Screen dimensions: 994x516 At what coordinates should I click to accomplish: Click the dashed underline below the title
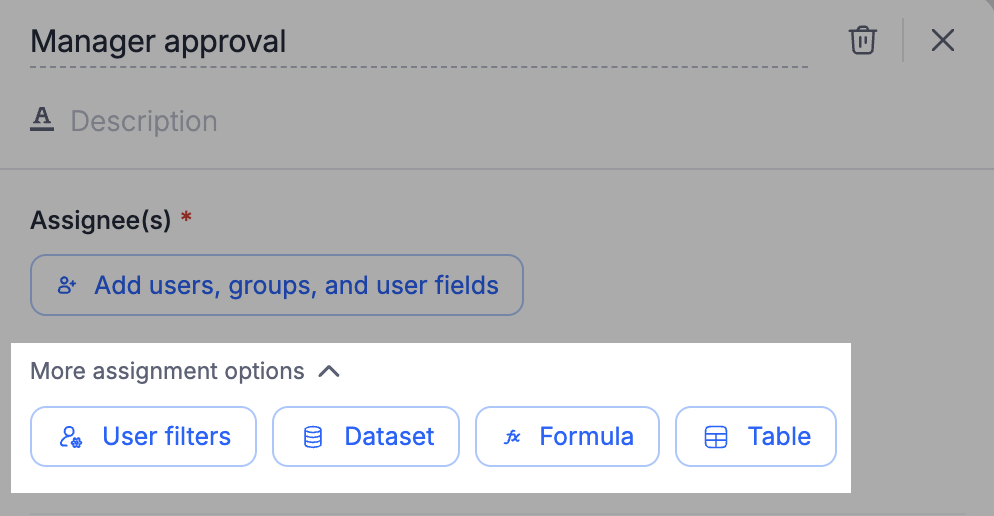[418, 67]
